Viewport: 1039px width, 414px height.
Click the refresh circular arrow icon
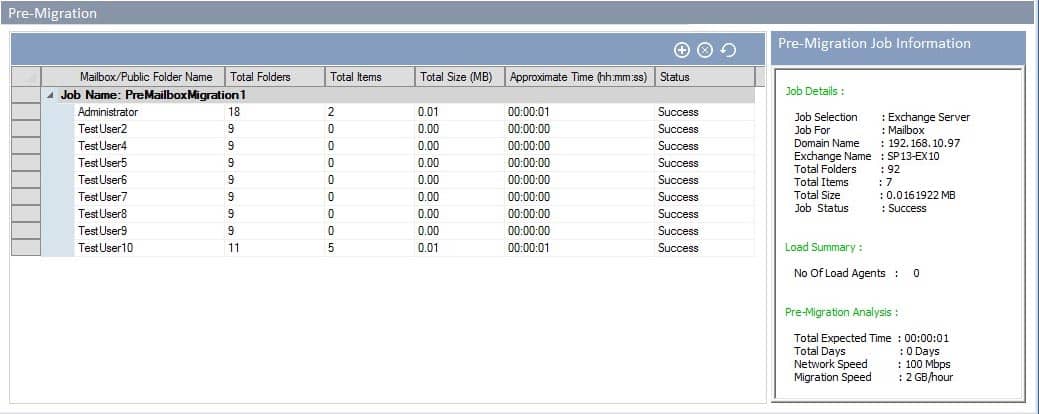tap(728, 50)
